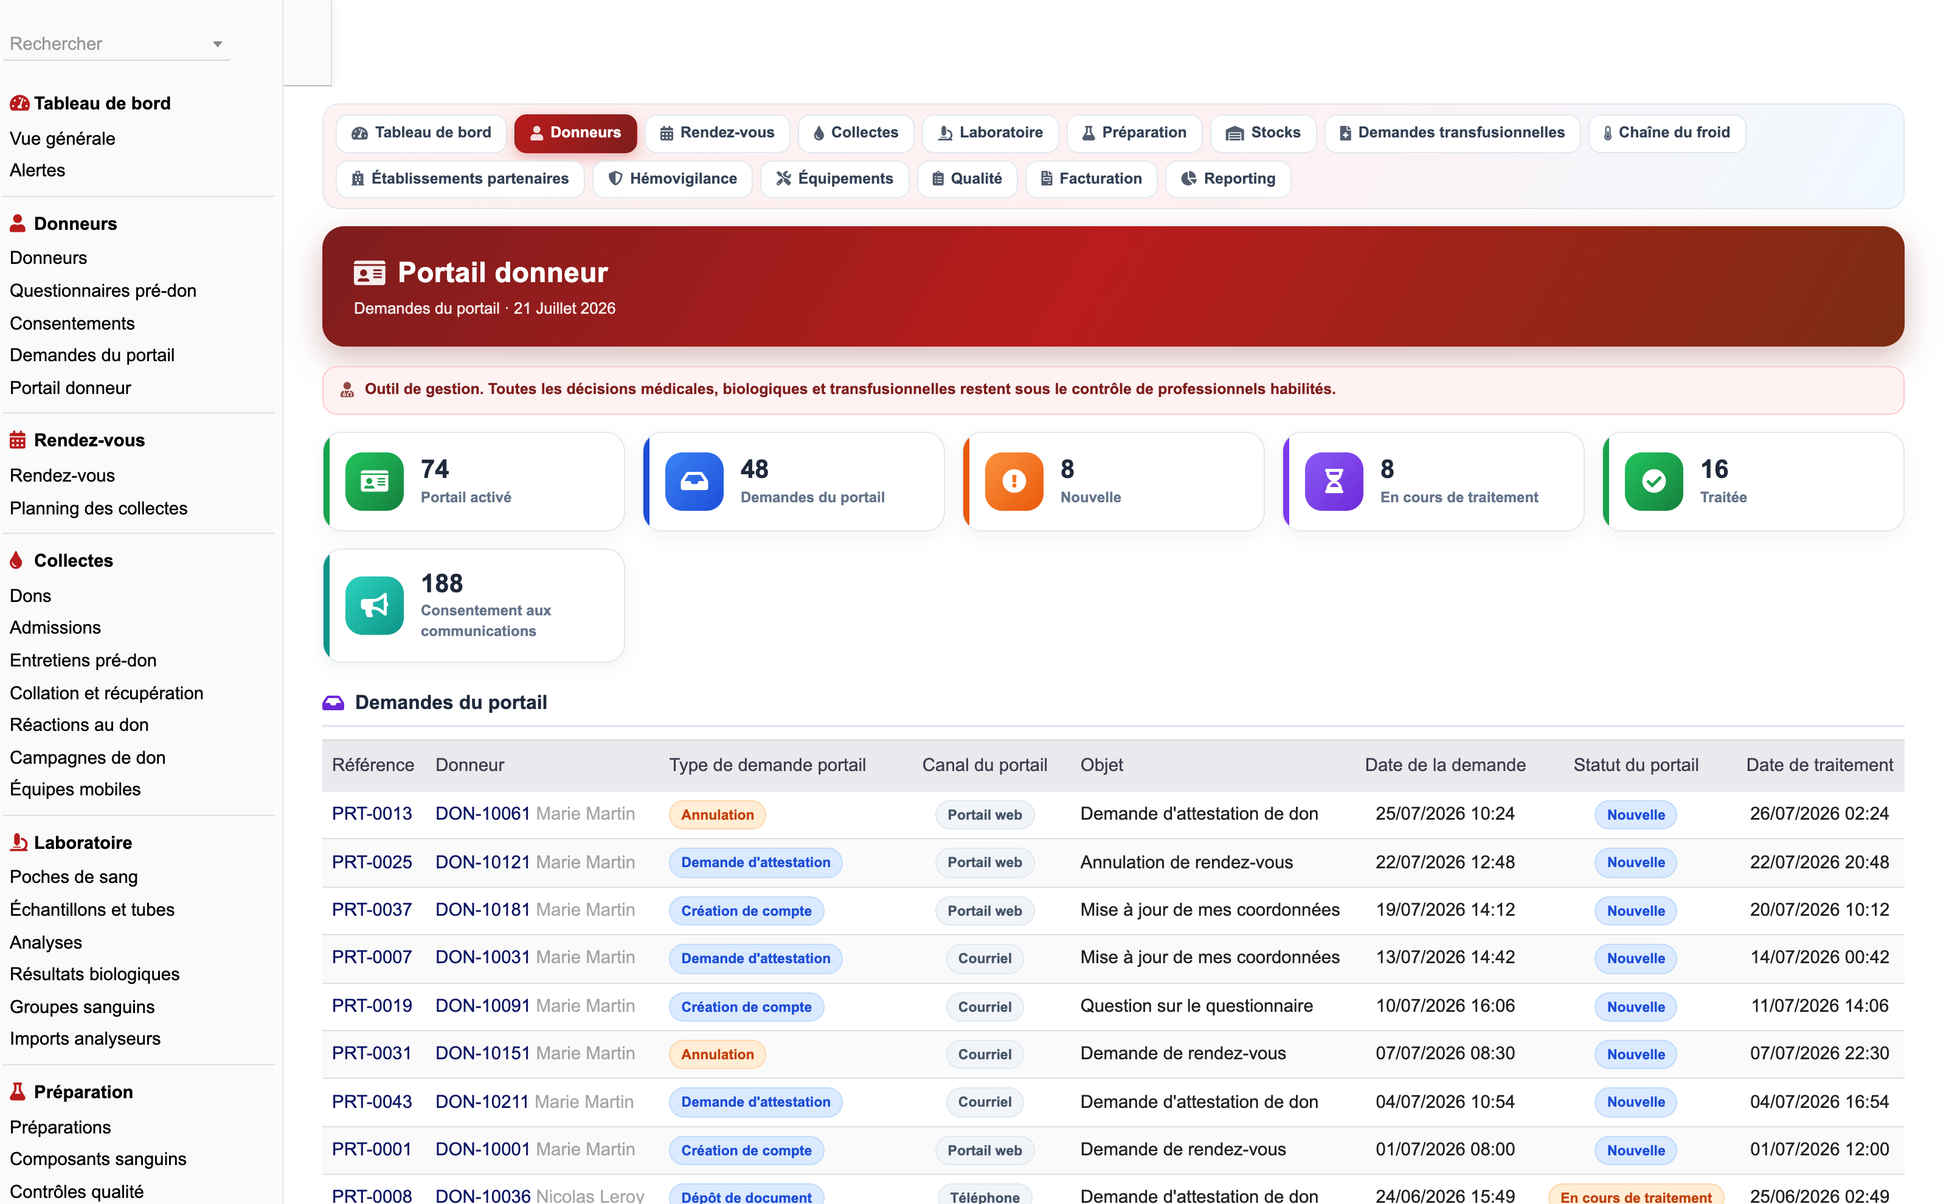Click the orange Nouvelle exclamation icon

tap(1014, 482)
